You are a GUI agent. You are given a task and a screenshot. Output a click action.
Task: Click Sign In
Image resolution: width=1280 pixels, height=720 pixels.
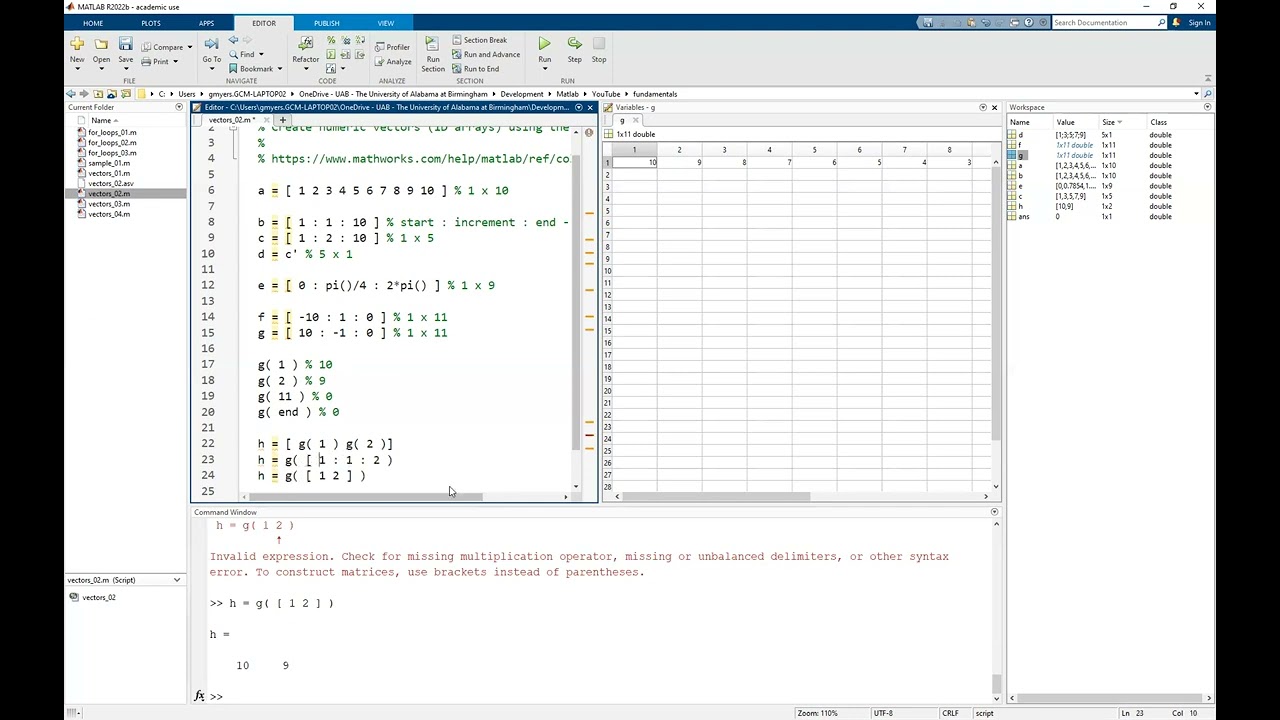[x=1199, y=22]
